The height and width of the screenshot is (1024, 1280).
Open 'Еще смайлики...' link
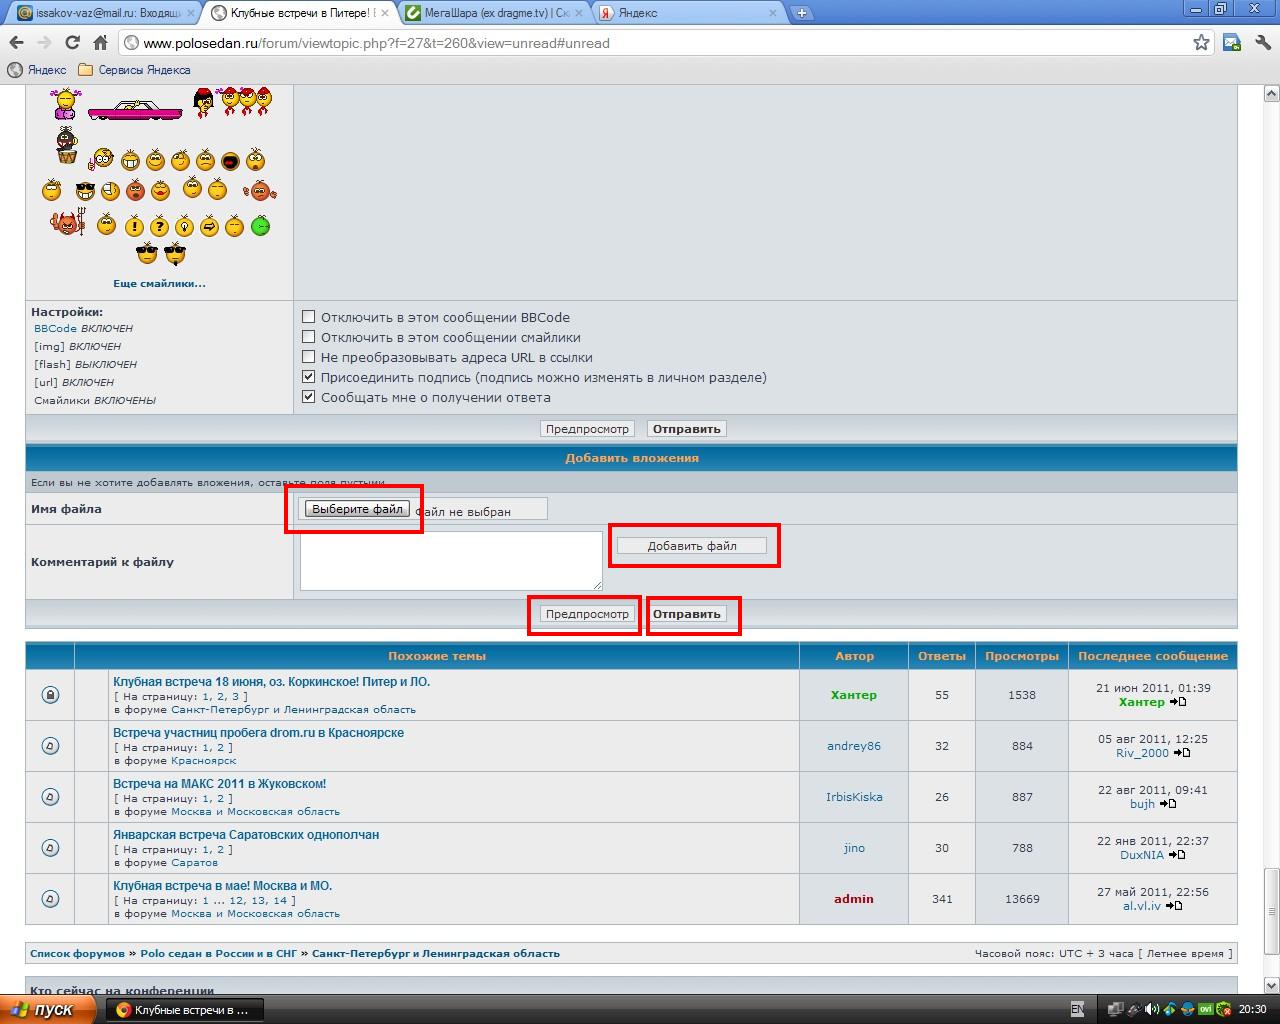(x=159, y=284)
